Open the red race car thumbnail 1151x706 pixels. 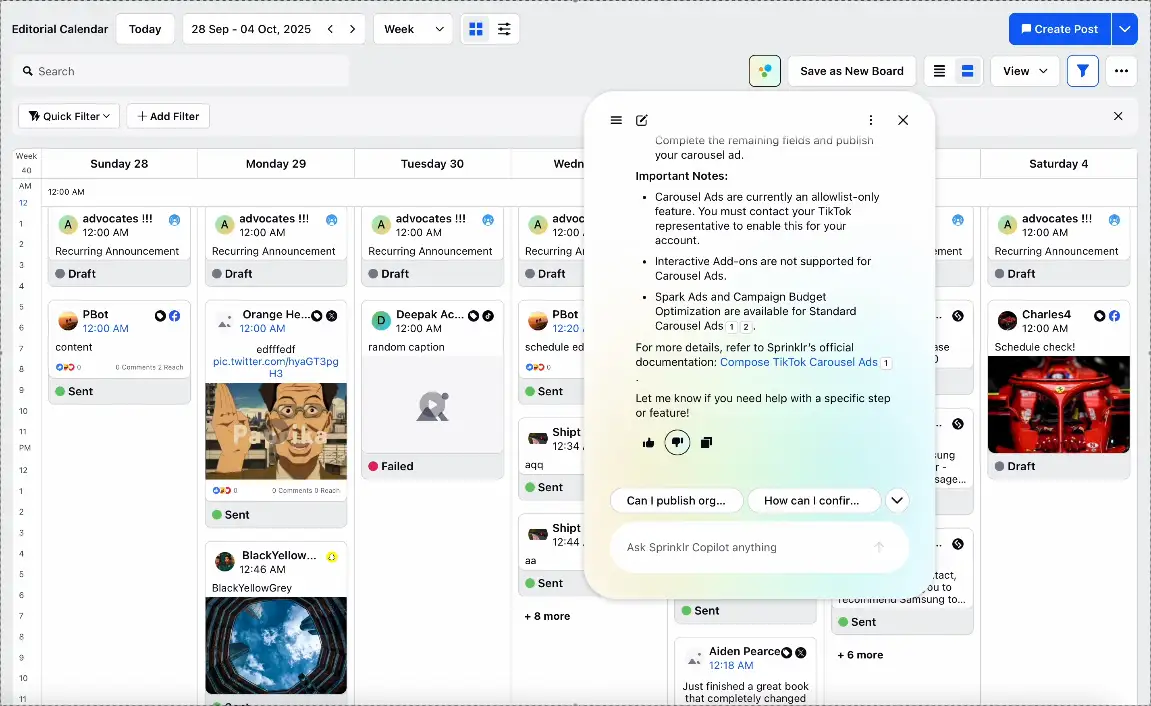(x=1059, y=404)
